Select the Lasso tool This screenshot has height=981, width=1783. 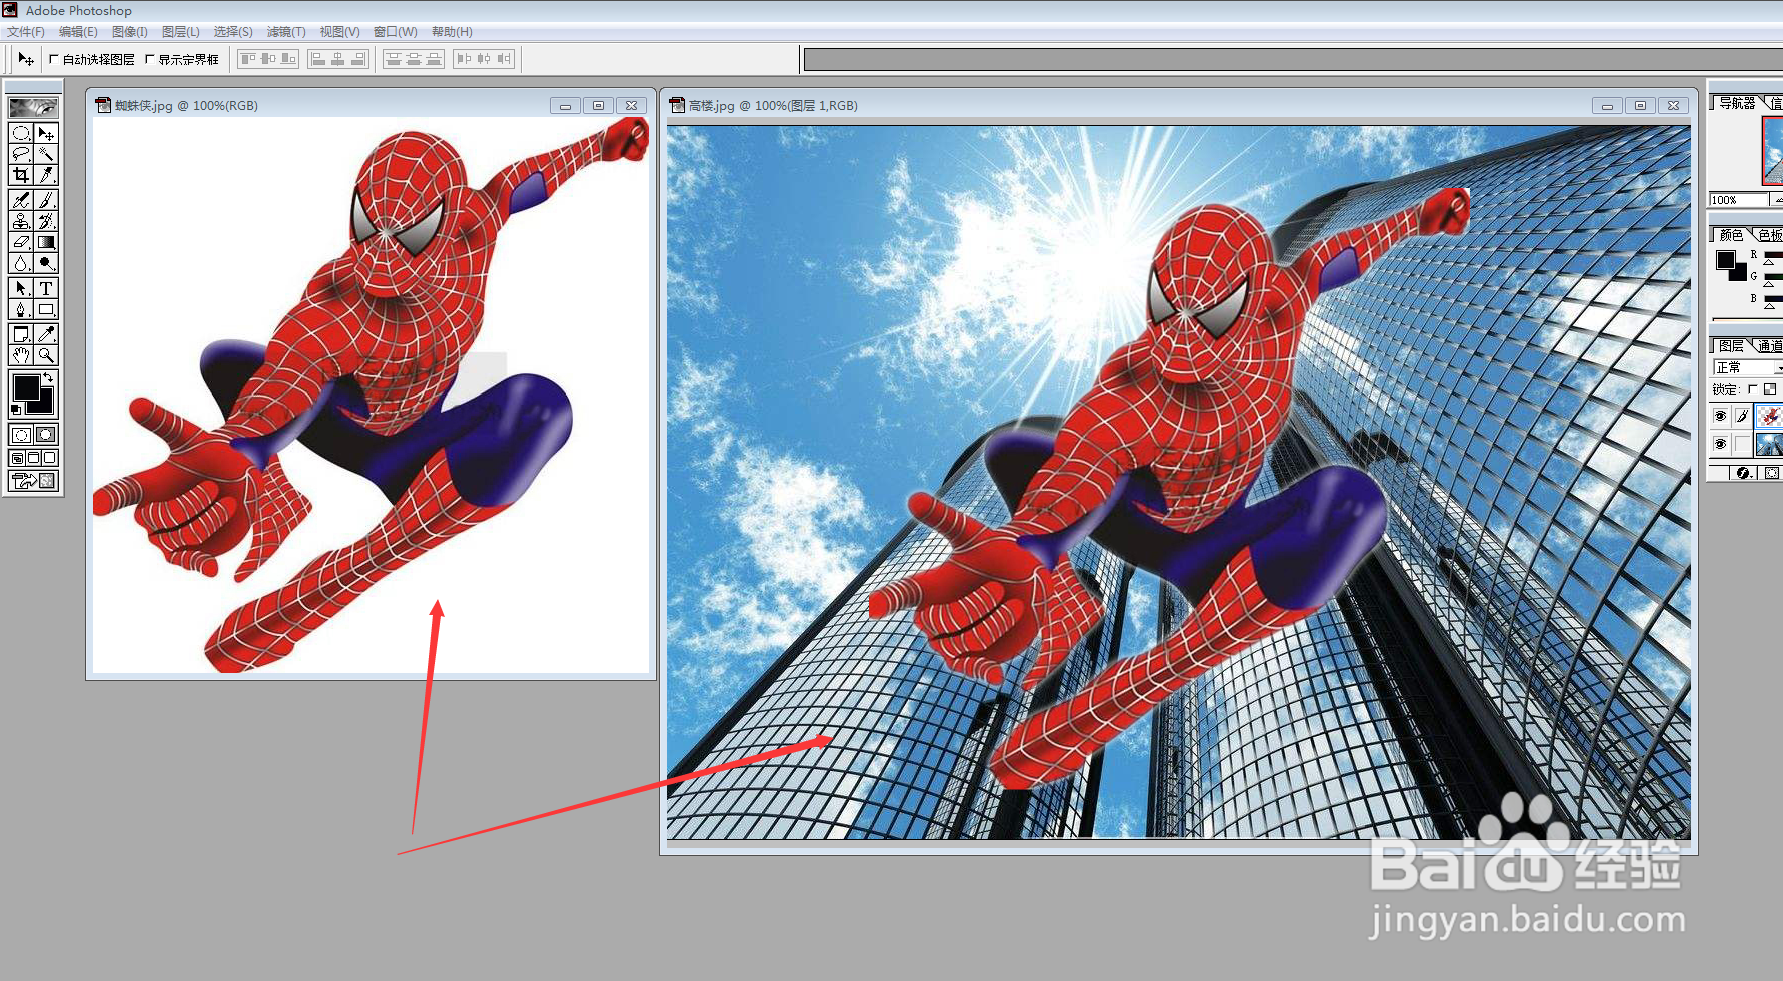20,154
